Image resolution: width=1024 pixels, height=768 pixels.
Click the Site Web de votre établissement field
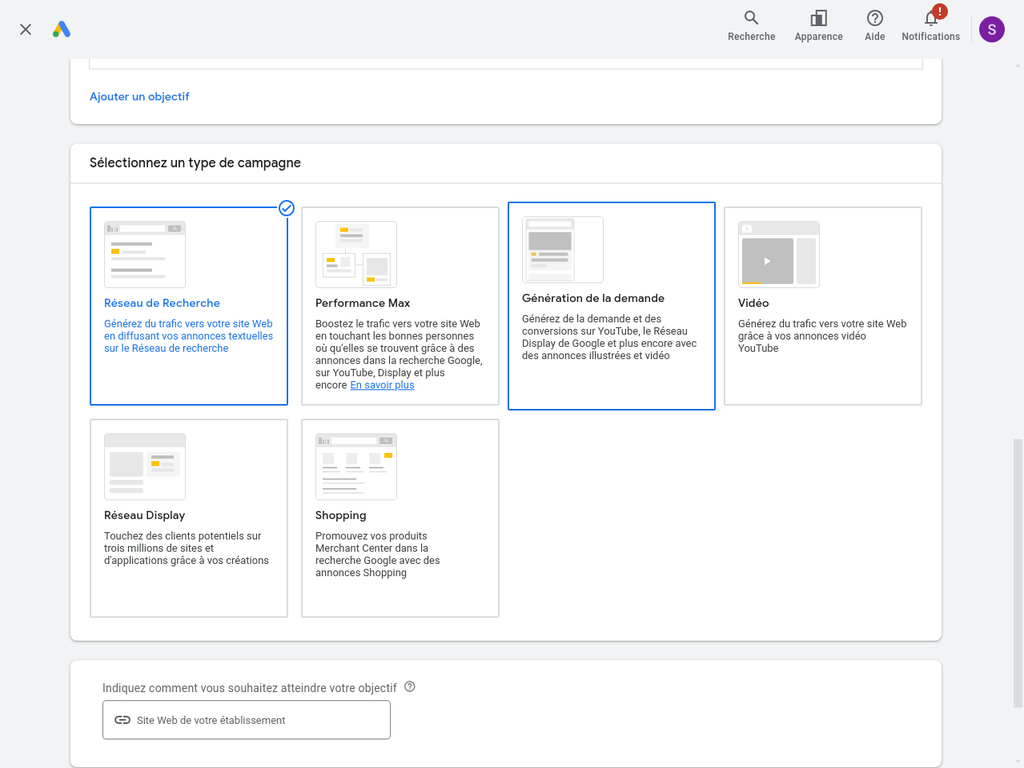[246, 720]
